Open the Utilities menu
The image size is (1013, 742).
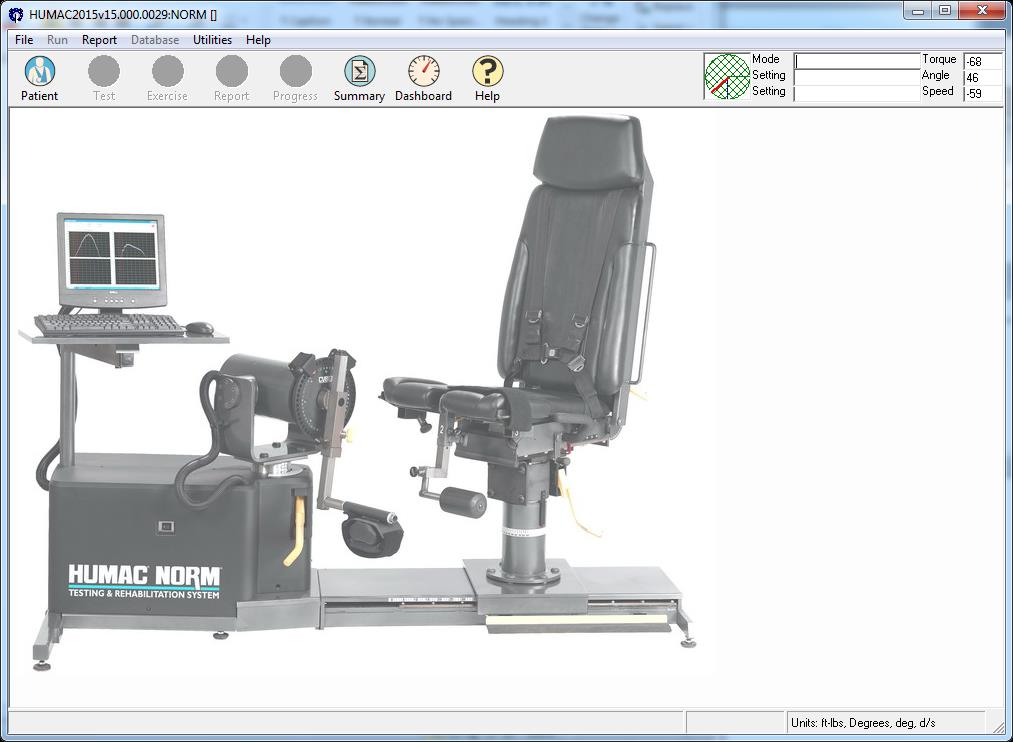[212, 40]
